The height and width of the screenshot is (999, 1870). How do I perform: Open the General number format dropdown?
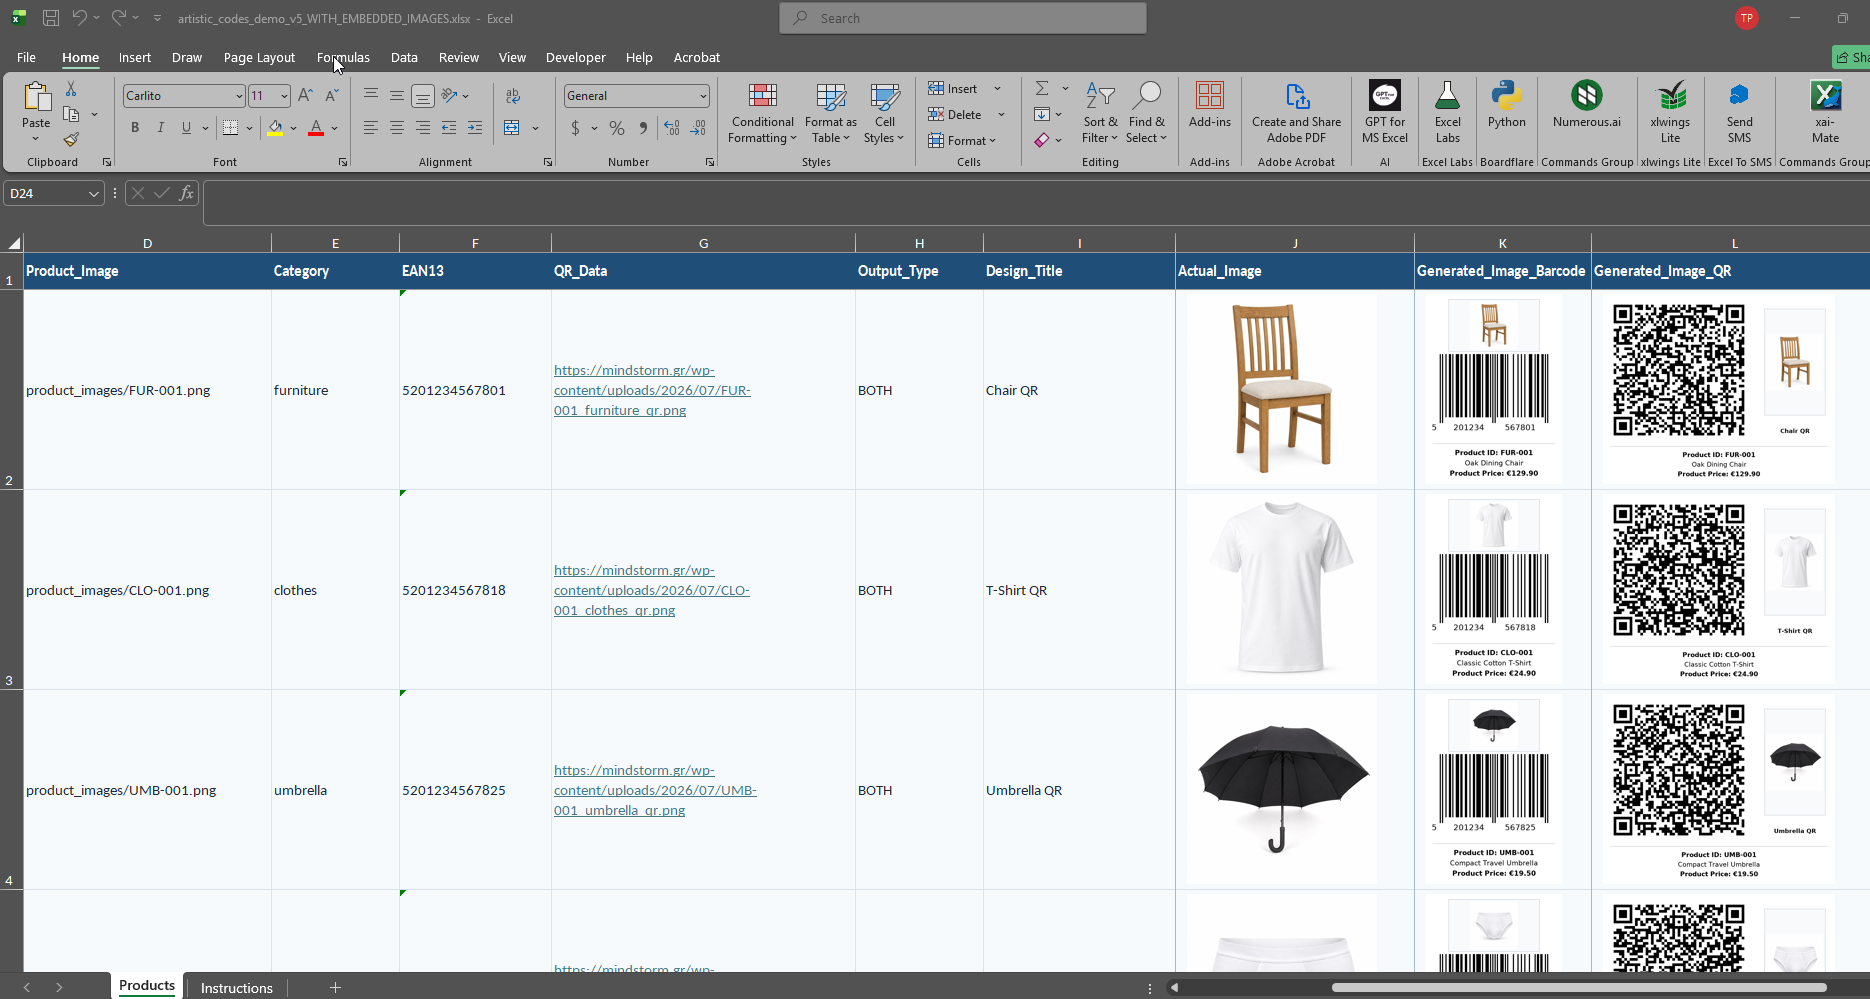[703, 96]
